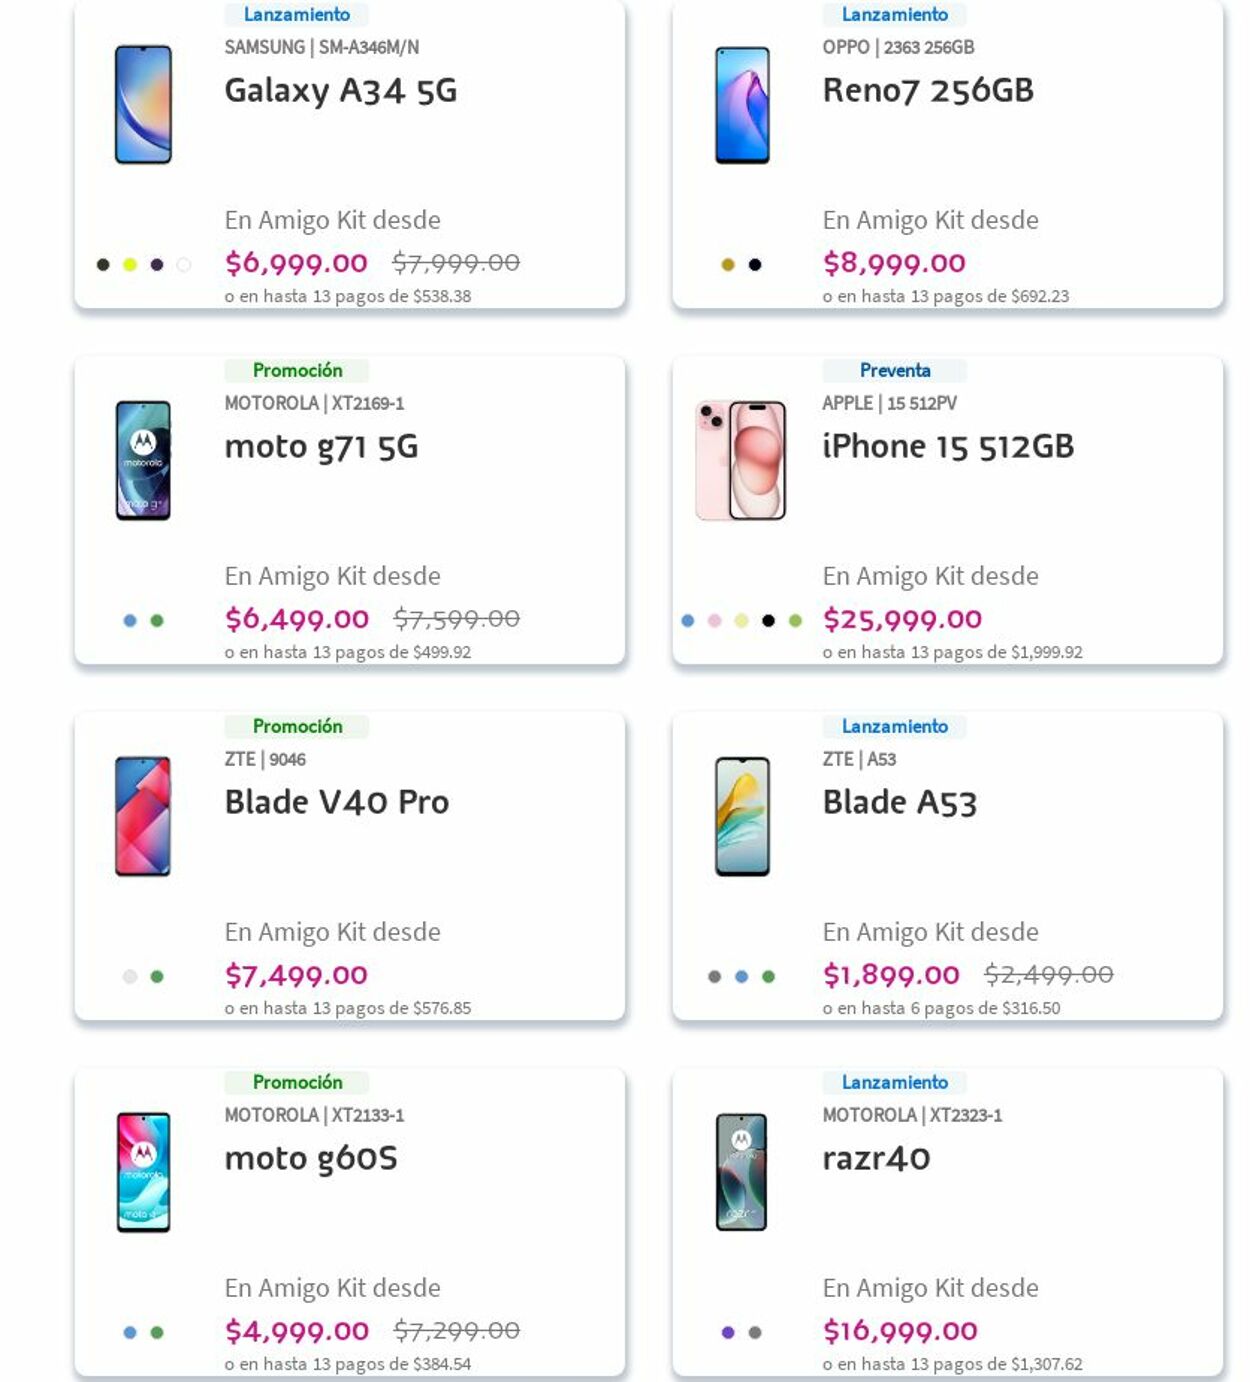Open the iPhone 15 512GB title link
Screen dimensions: 1250x1382
pos(947,446)
